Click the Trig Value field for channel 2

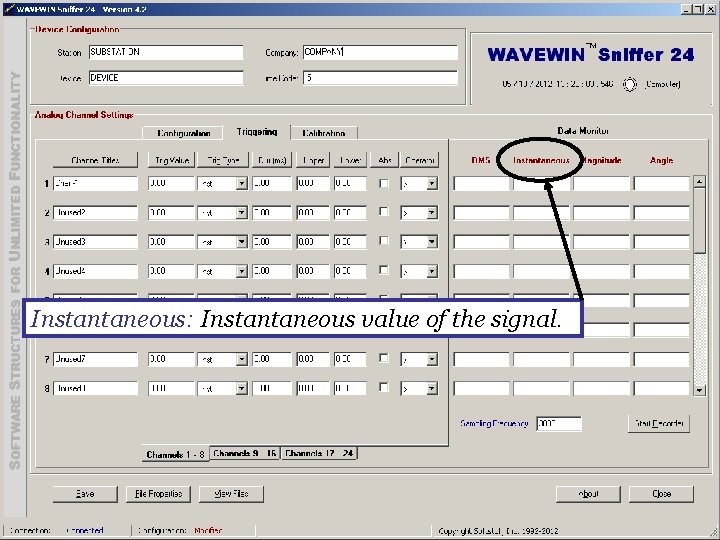coord(172,213)
